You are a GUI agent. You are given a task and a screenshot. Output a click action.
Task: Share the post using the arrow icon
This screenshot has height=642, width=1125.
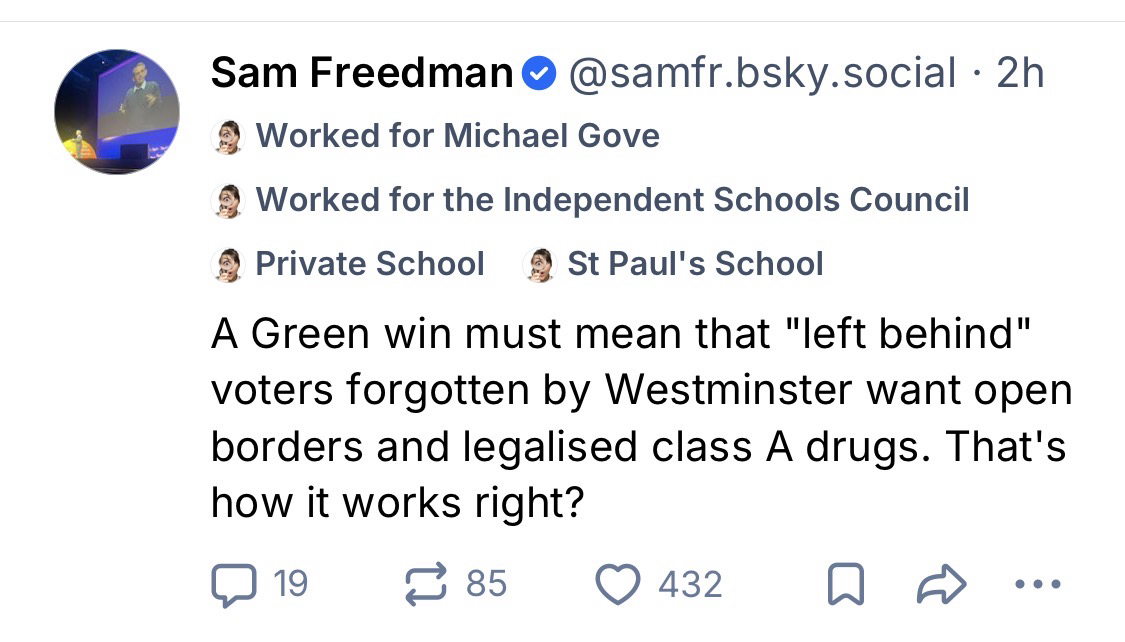click(x=941, y=585)
